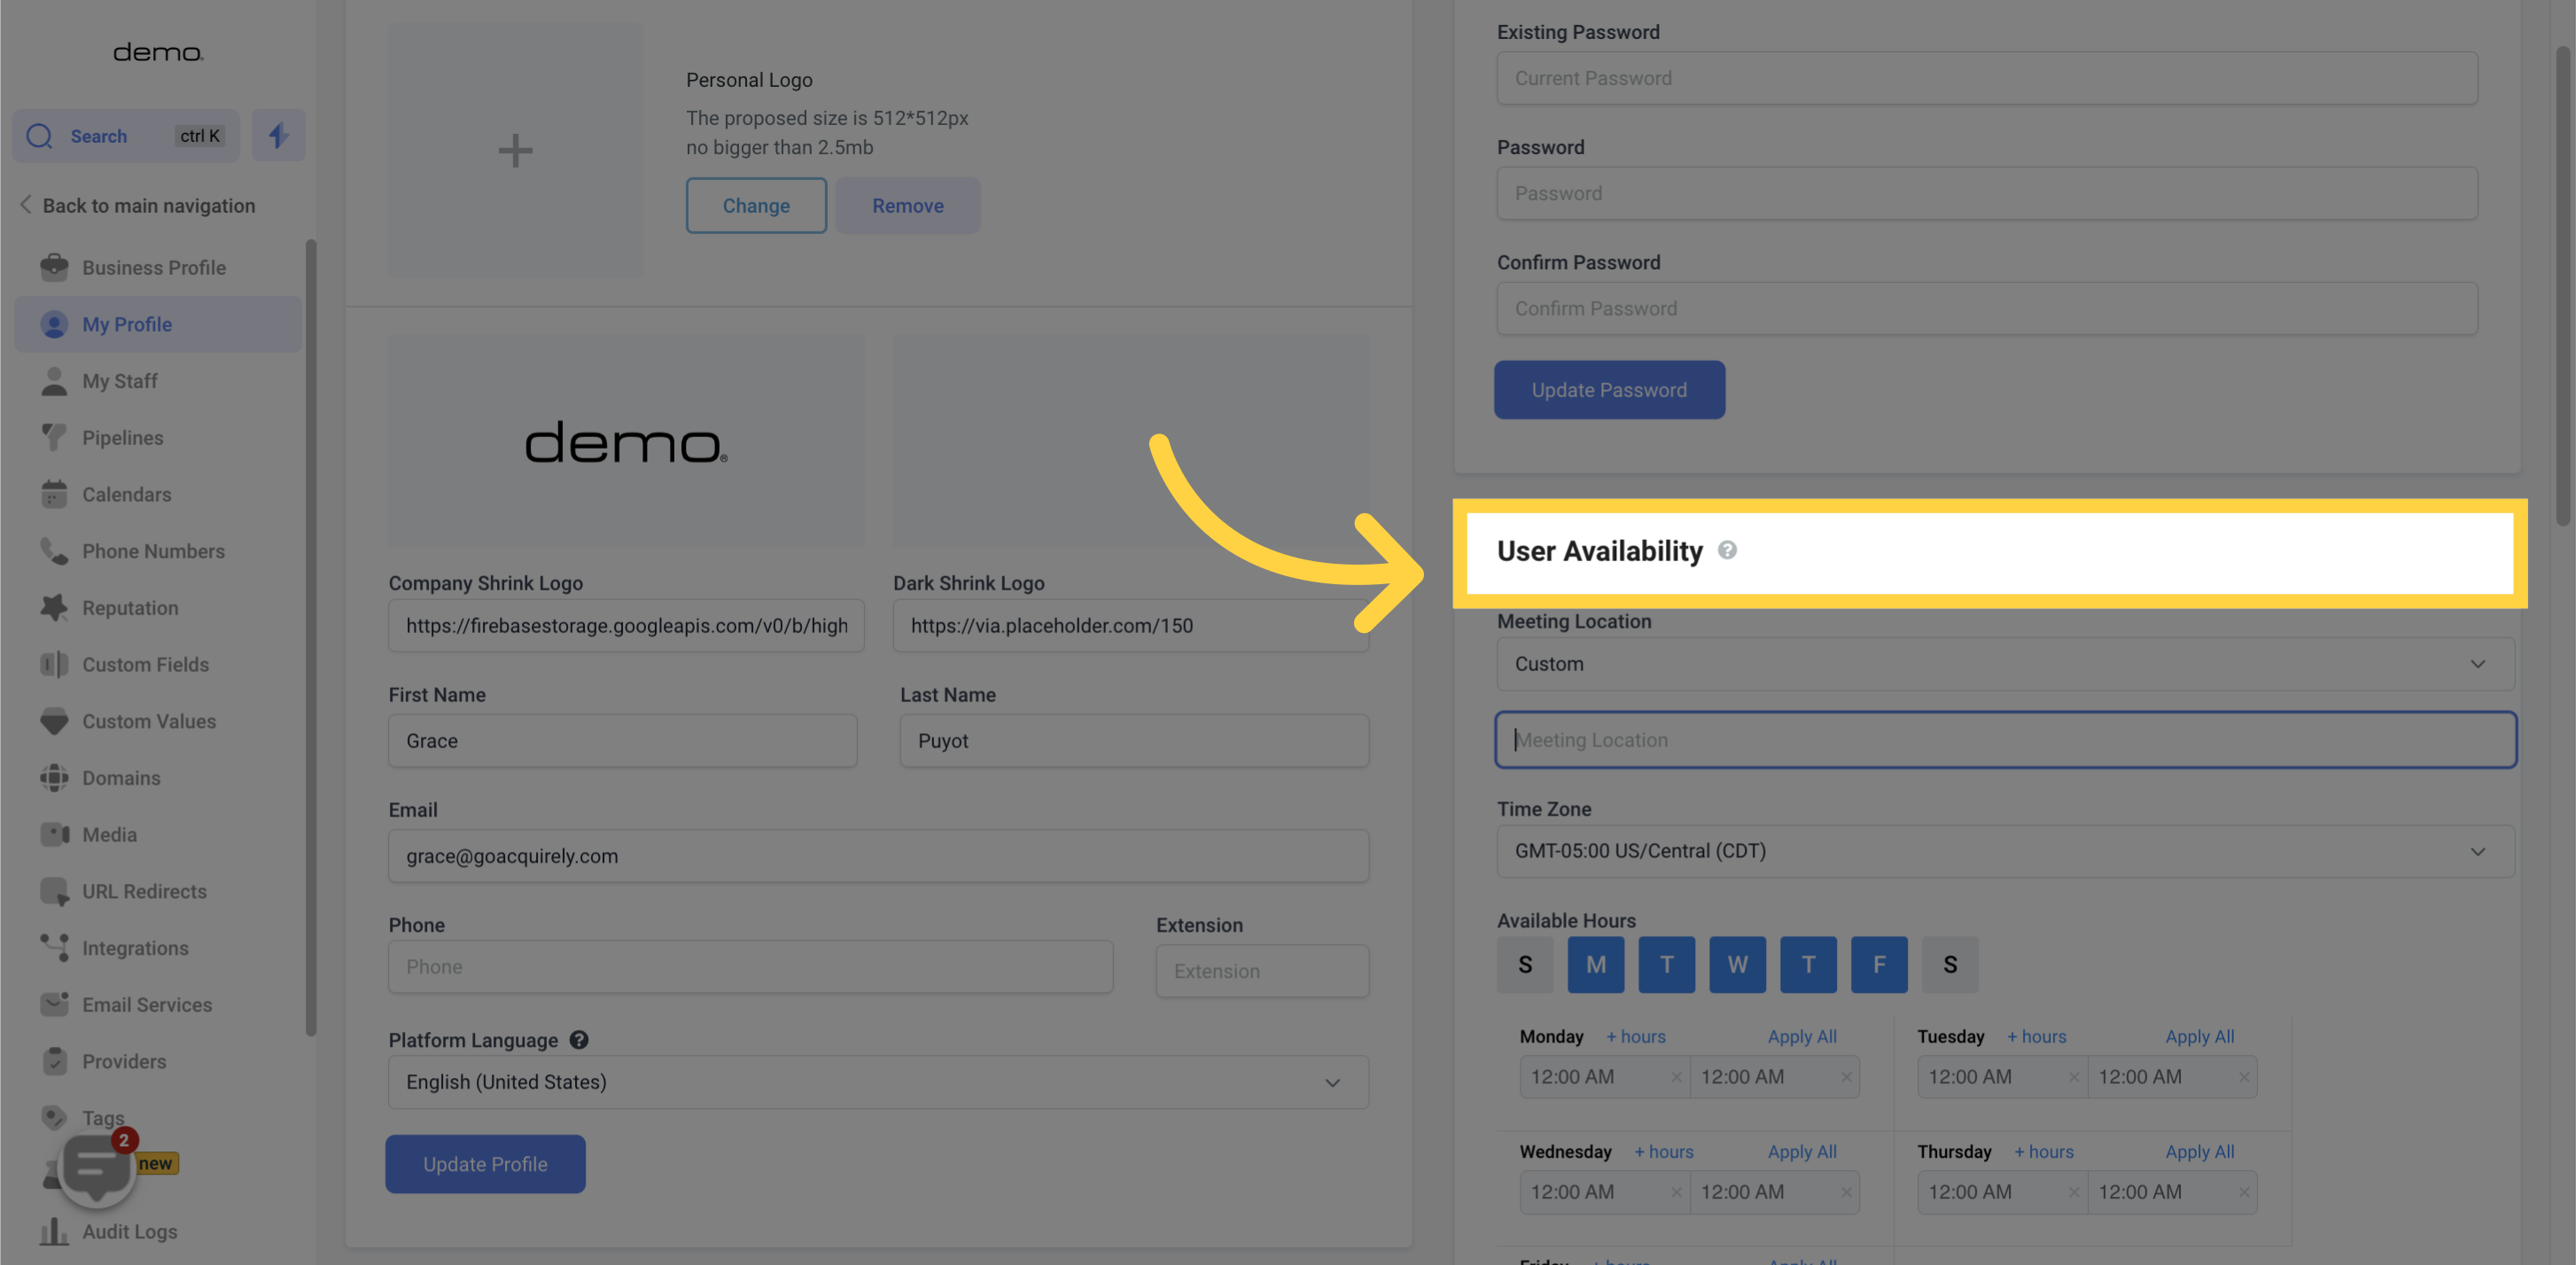Click Back to main navigation link

coord(135,206)
